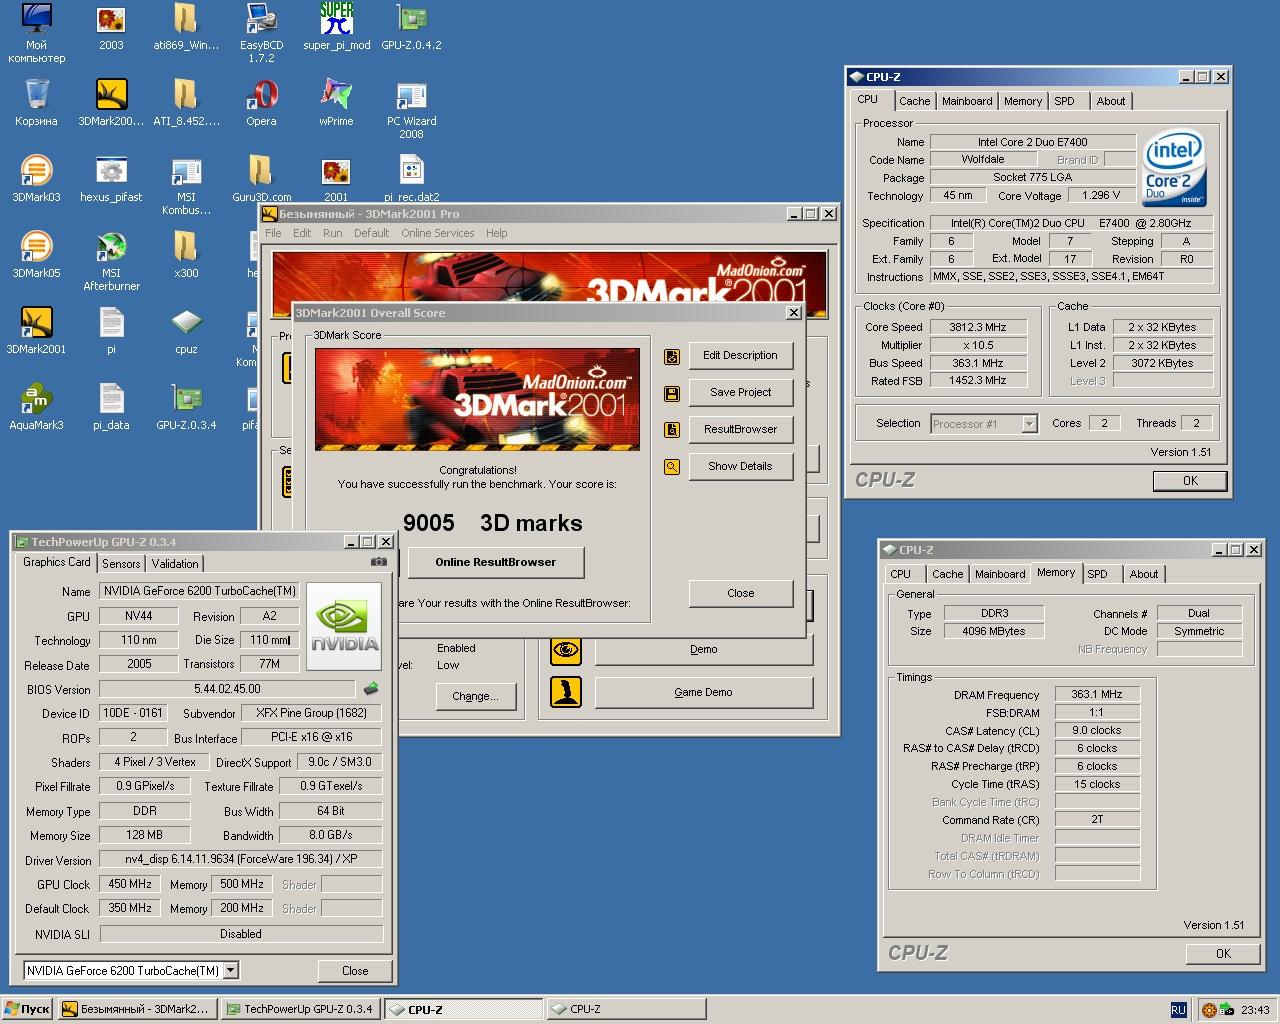Expand the Processor #1 selection dropdown
This screenshot has width=1280, height=1024.
(x=1029, y=424)
